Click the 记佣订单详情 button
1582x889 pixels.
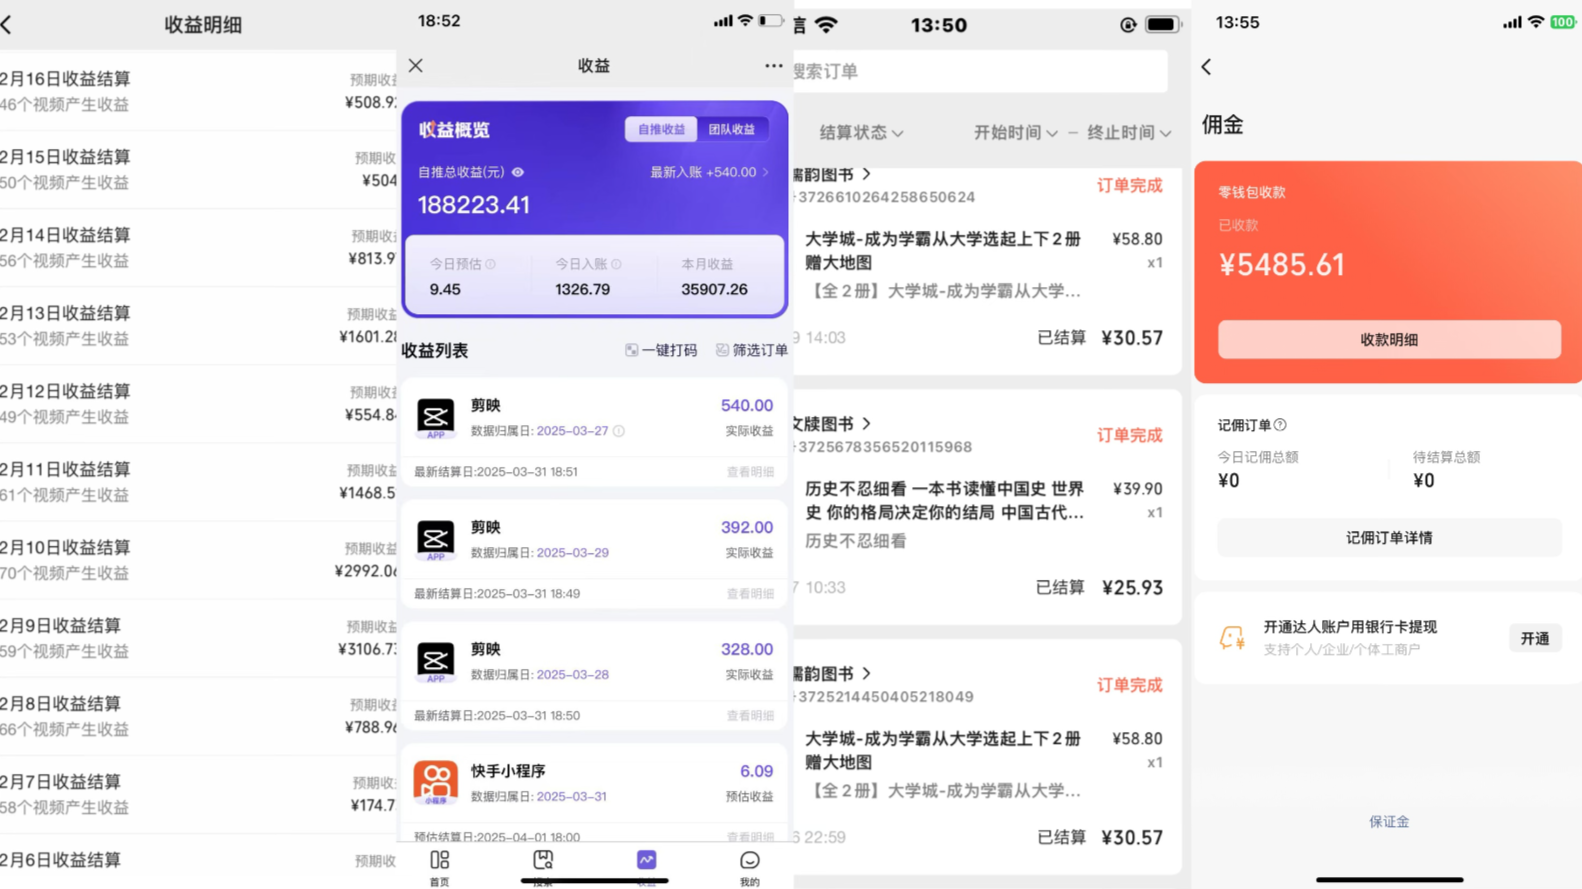pos(1388,538)
